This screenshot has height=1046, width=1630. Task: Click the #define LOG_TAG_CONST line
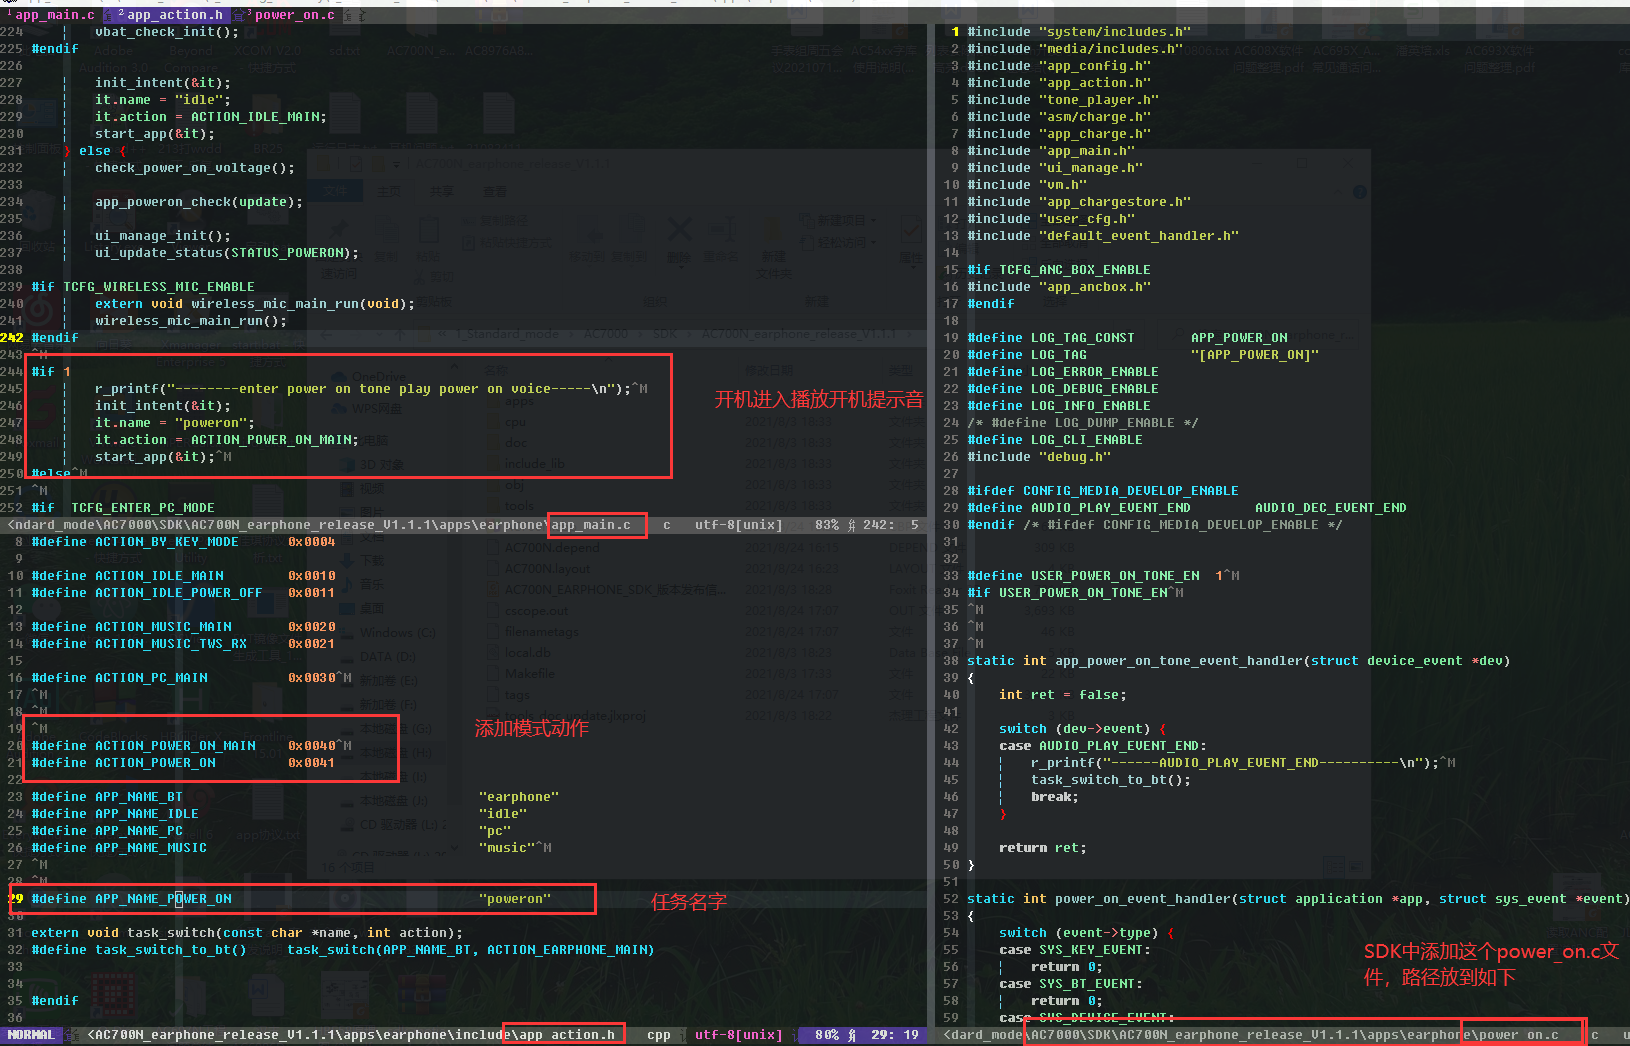click(x=1127, y=338)
